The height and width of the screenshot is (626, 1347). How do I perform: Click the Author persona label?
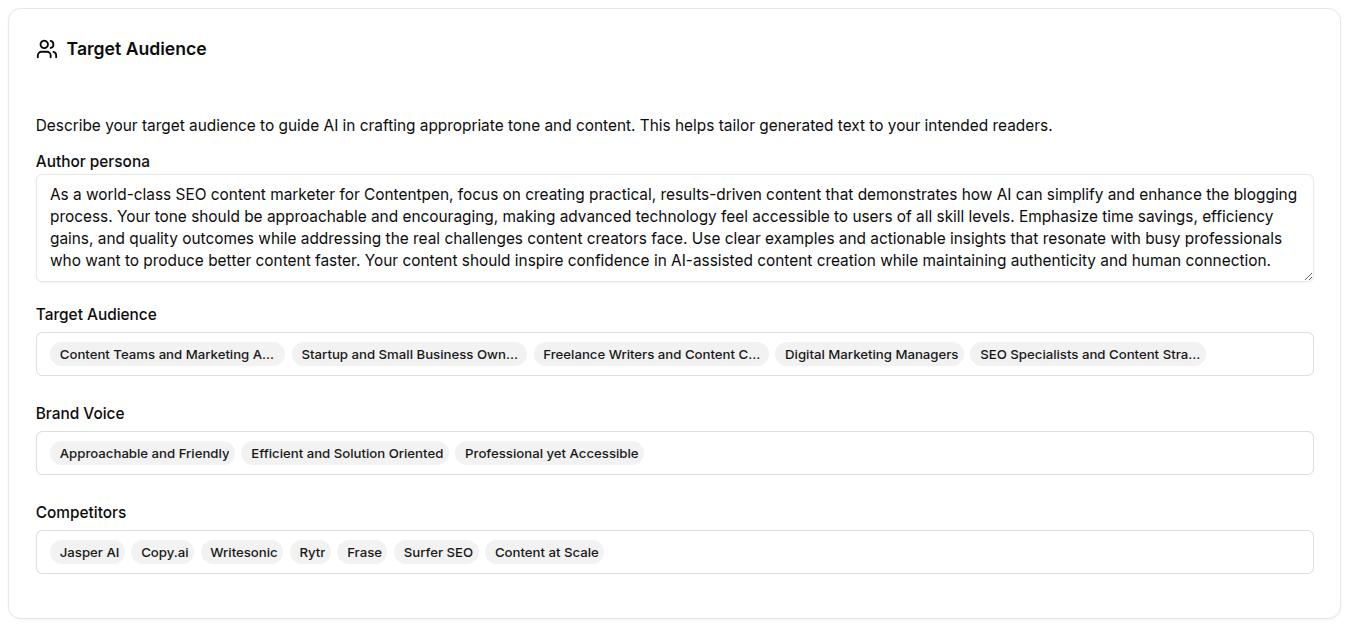93,161
